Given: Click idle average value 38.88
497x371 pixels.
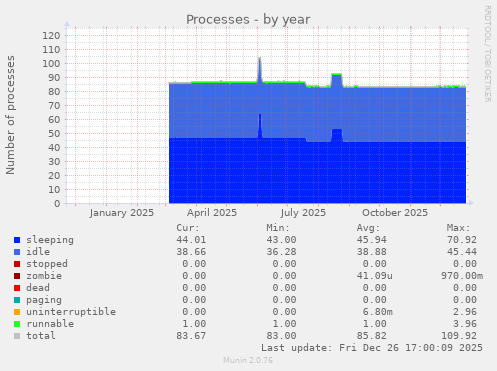Looking at the screenshot, I should pyautogui.click(x=372, y=252).
